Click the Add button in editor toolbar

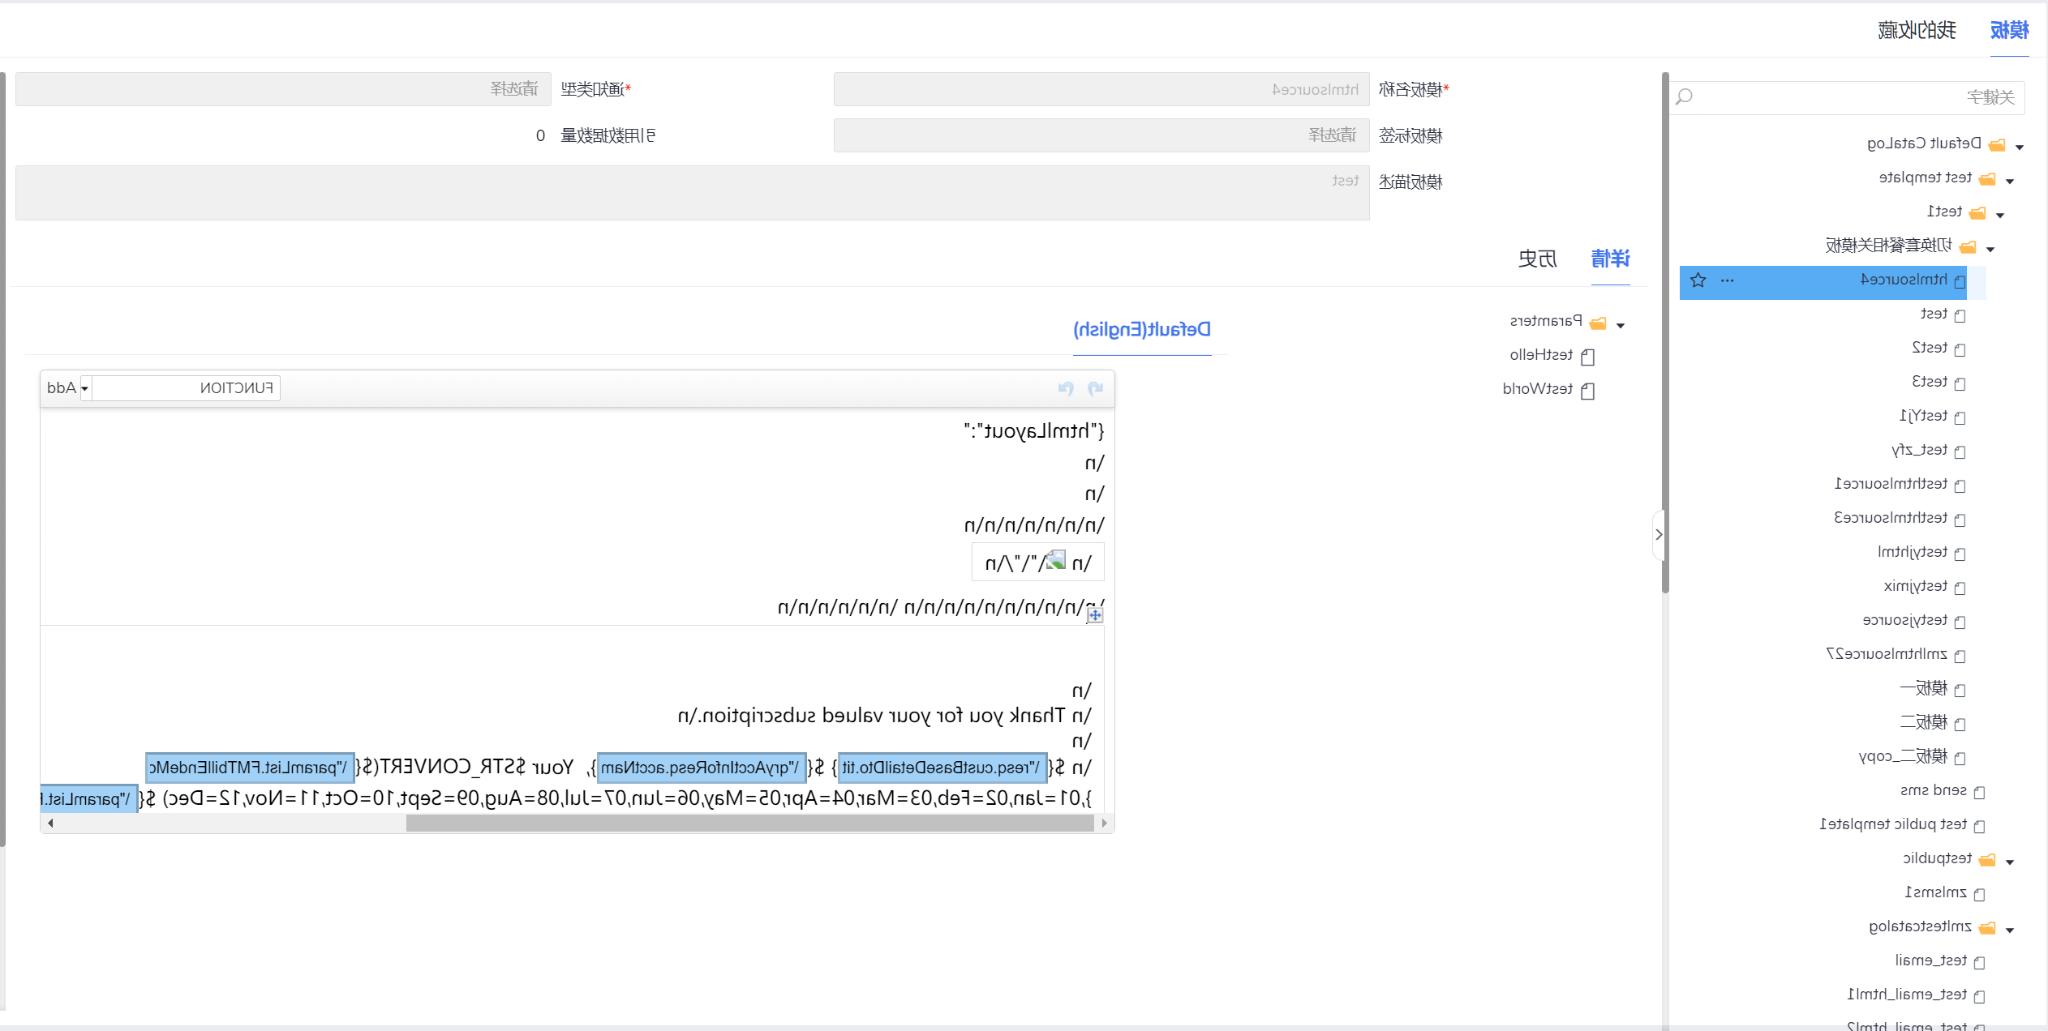(x=61, y=388)
